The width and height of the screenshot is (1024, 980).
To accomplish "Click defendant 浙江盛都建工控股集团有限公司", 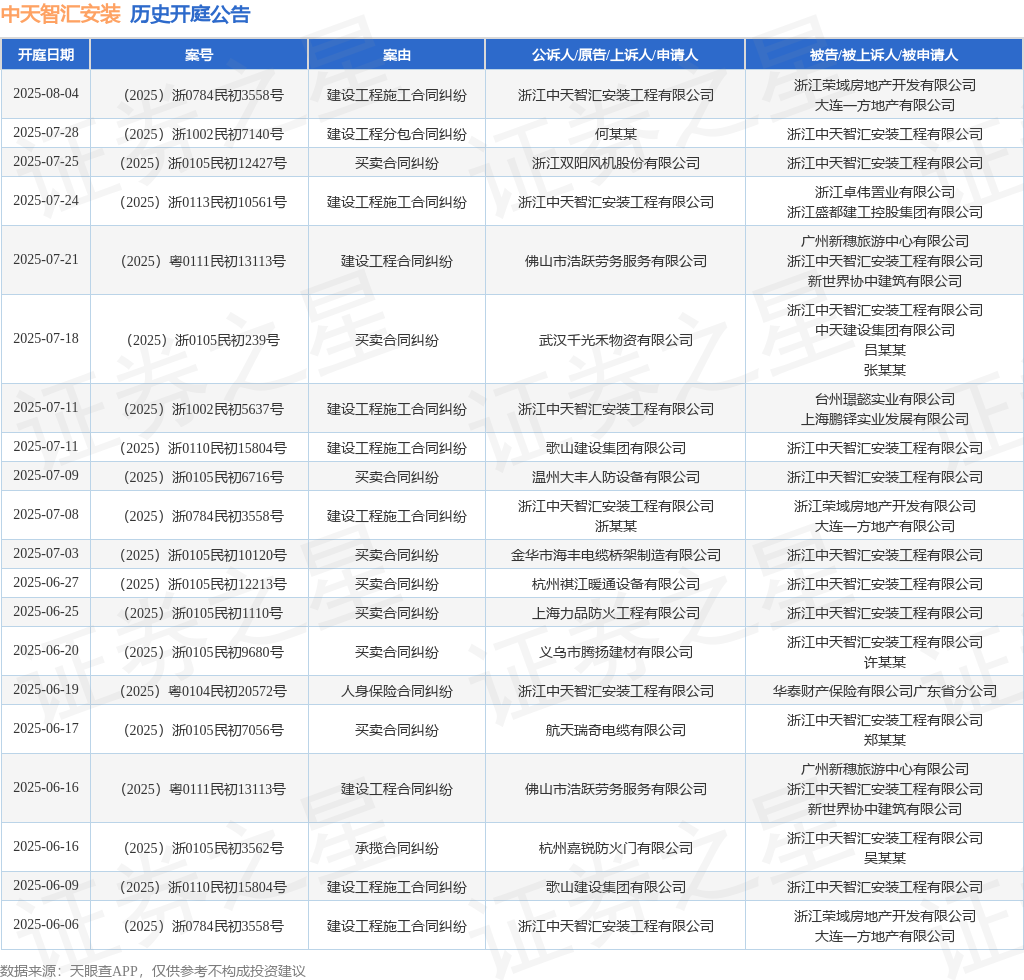I will [x=884, y=212].
